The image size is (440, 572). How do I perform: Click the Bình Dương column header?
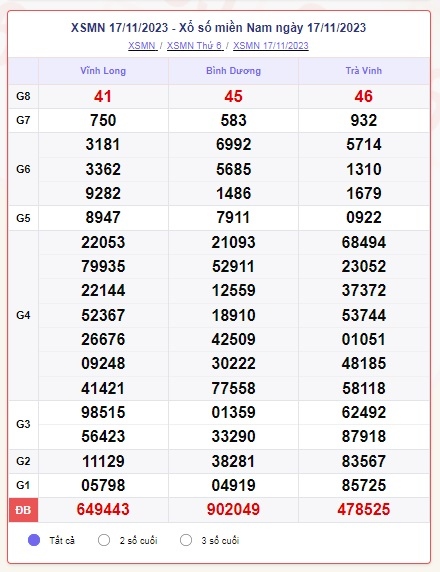(233, 71)
